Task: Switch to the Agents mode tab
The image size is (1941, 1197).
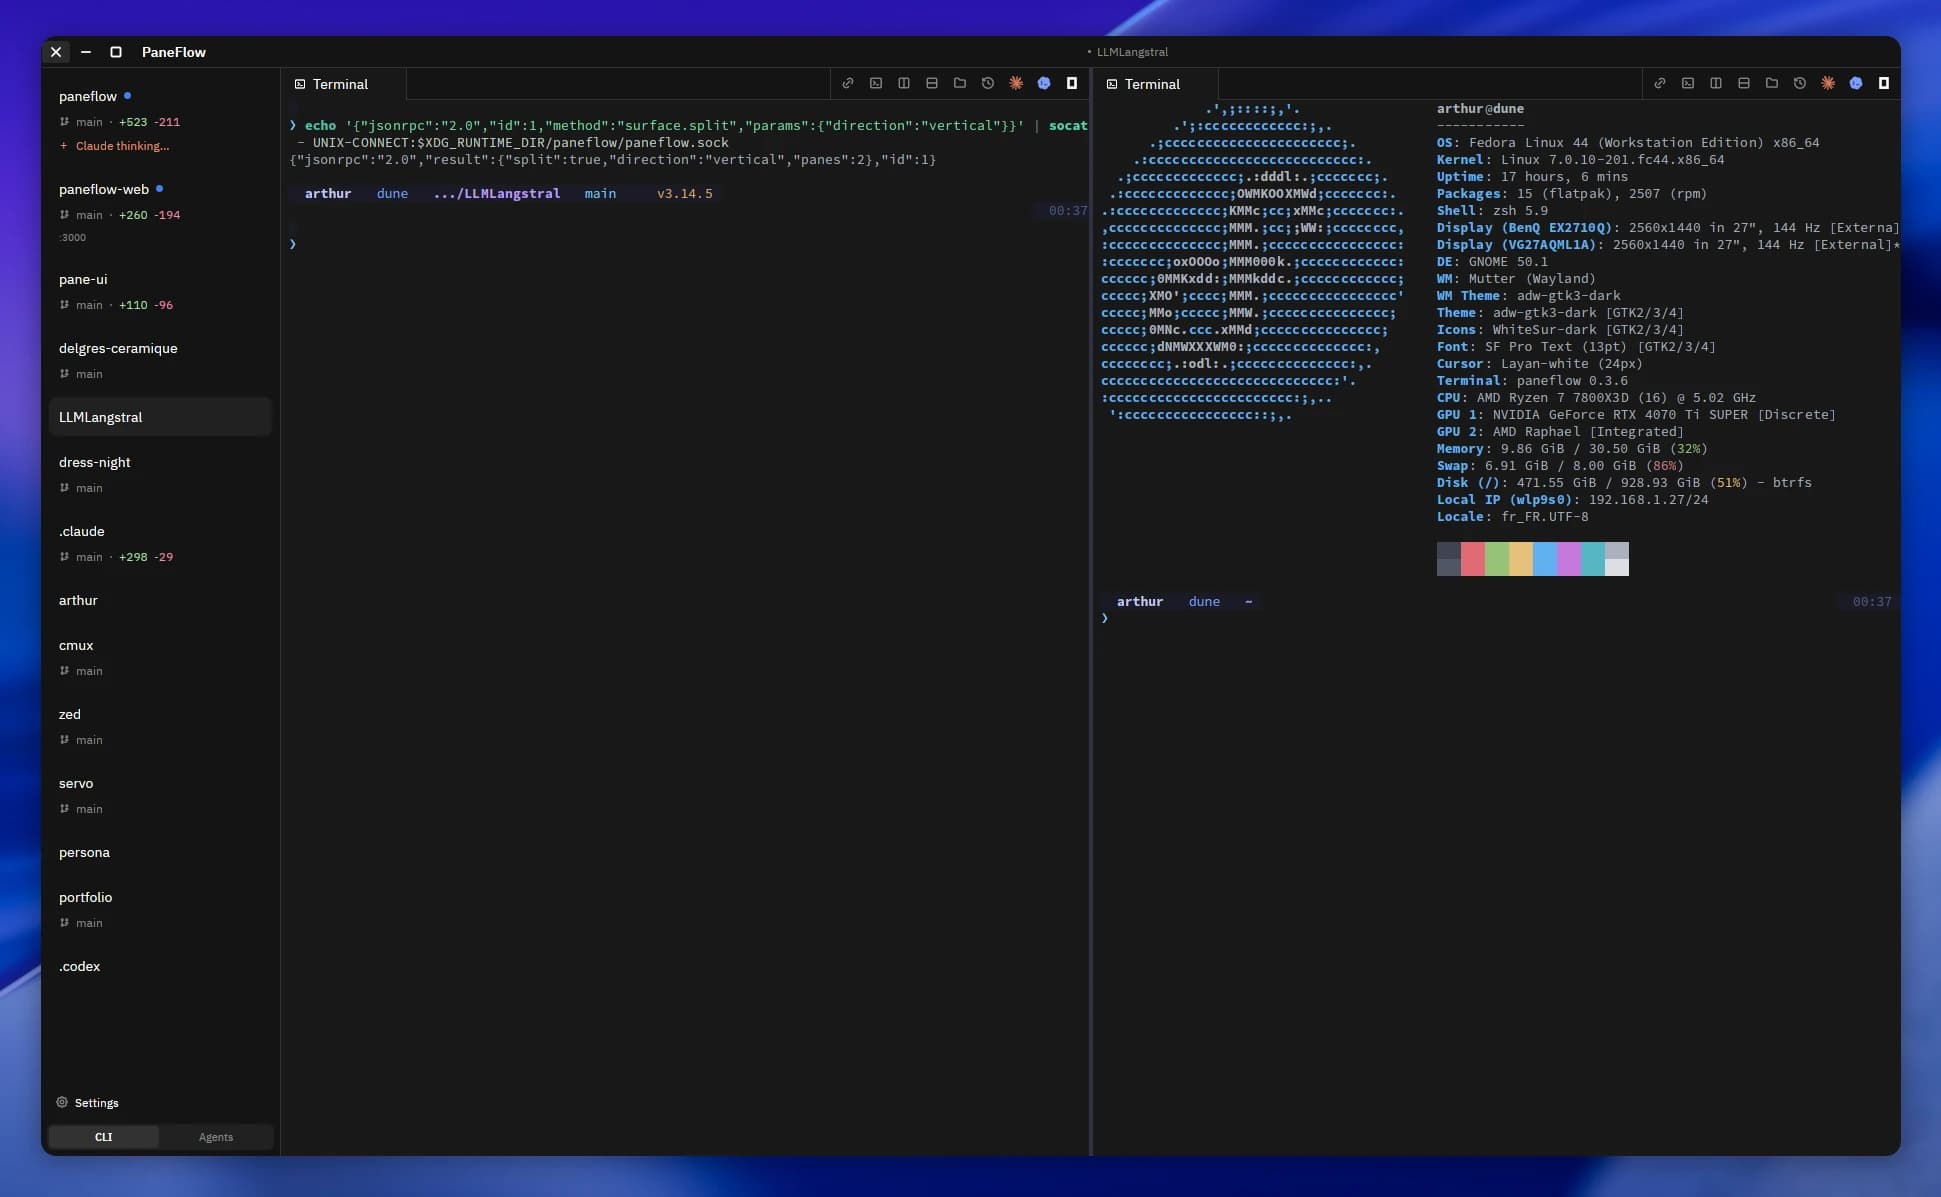Action: (216, 1137)
